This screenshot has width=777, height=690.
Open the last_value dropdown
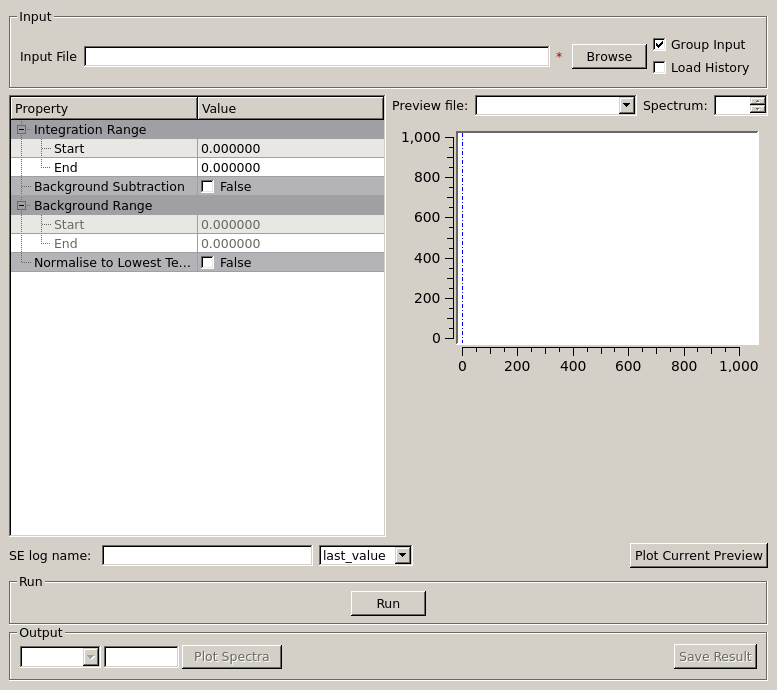(402, 555)
